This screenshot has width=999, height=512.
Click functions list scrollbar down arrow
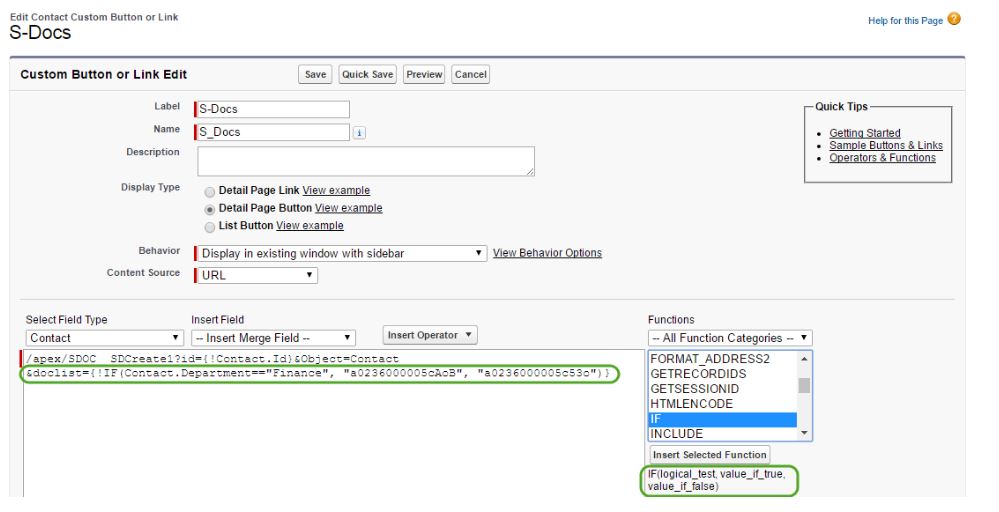click(804, 433)
